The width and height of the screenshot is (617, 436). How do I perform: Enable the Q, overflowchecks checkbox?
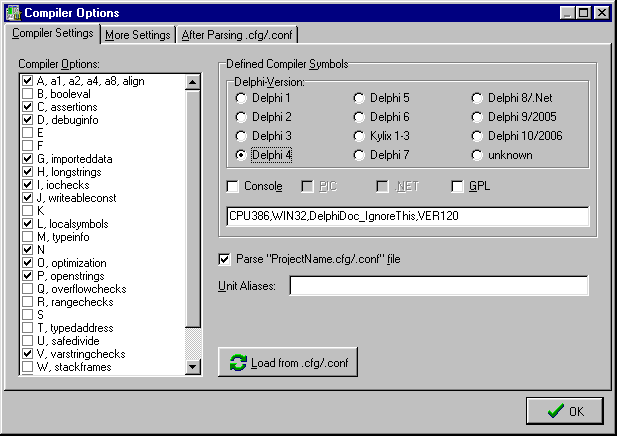(28, 288)
